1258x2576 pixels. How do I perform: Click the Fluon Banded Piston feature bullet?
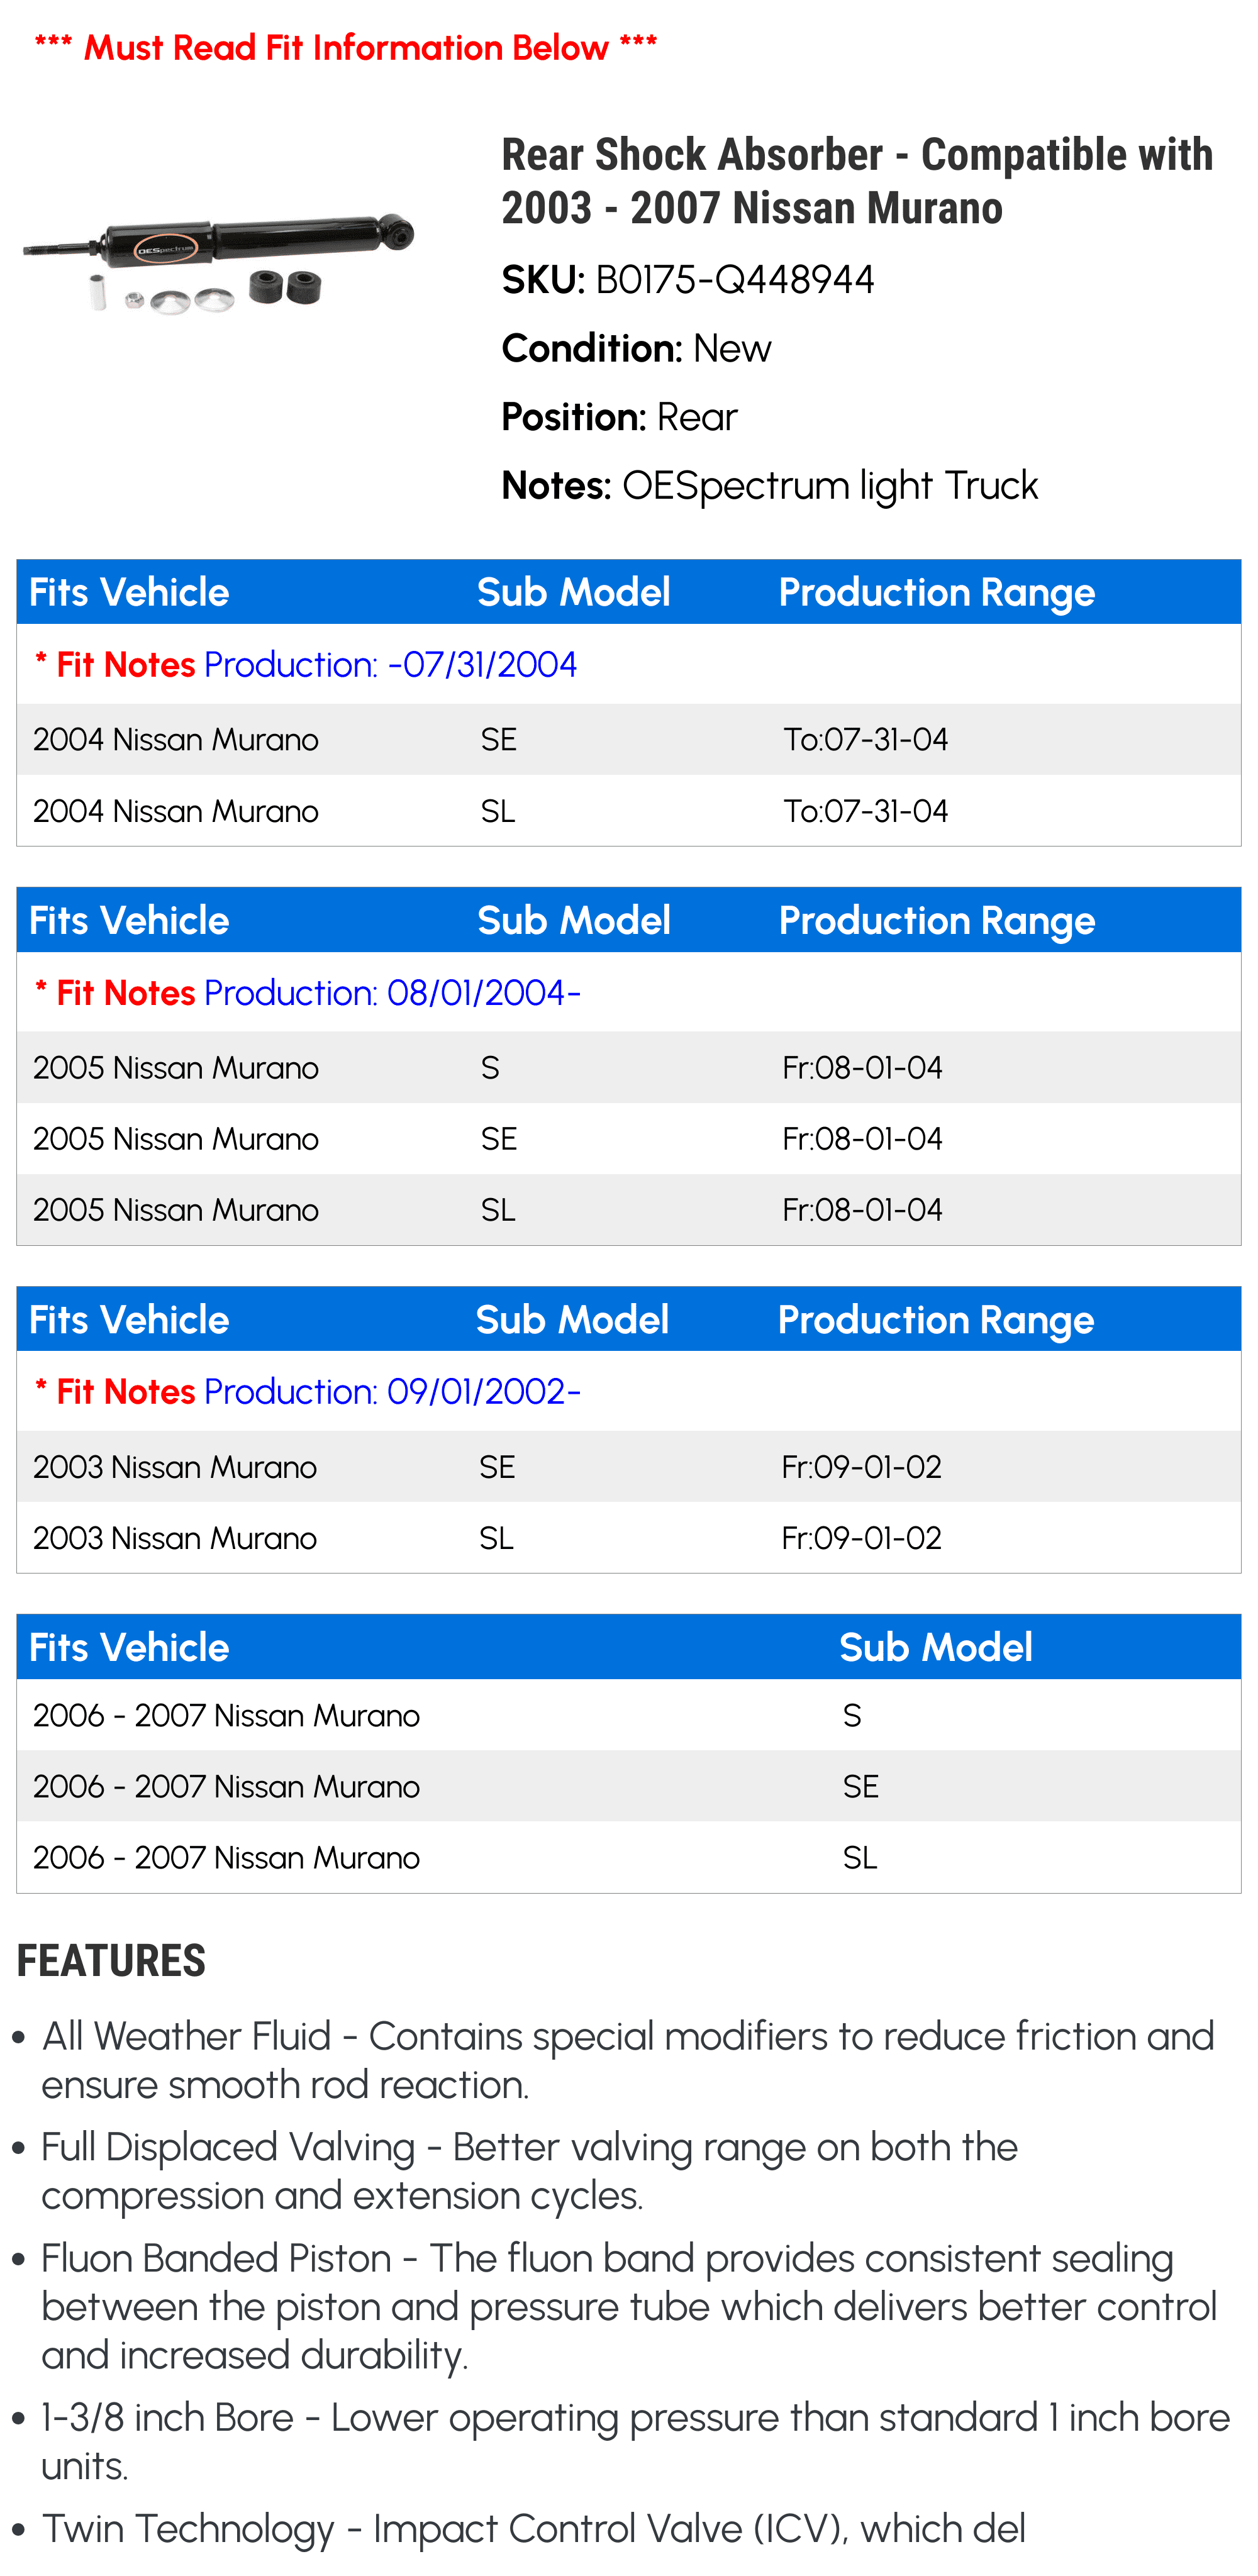point(627,2307)
